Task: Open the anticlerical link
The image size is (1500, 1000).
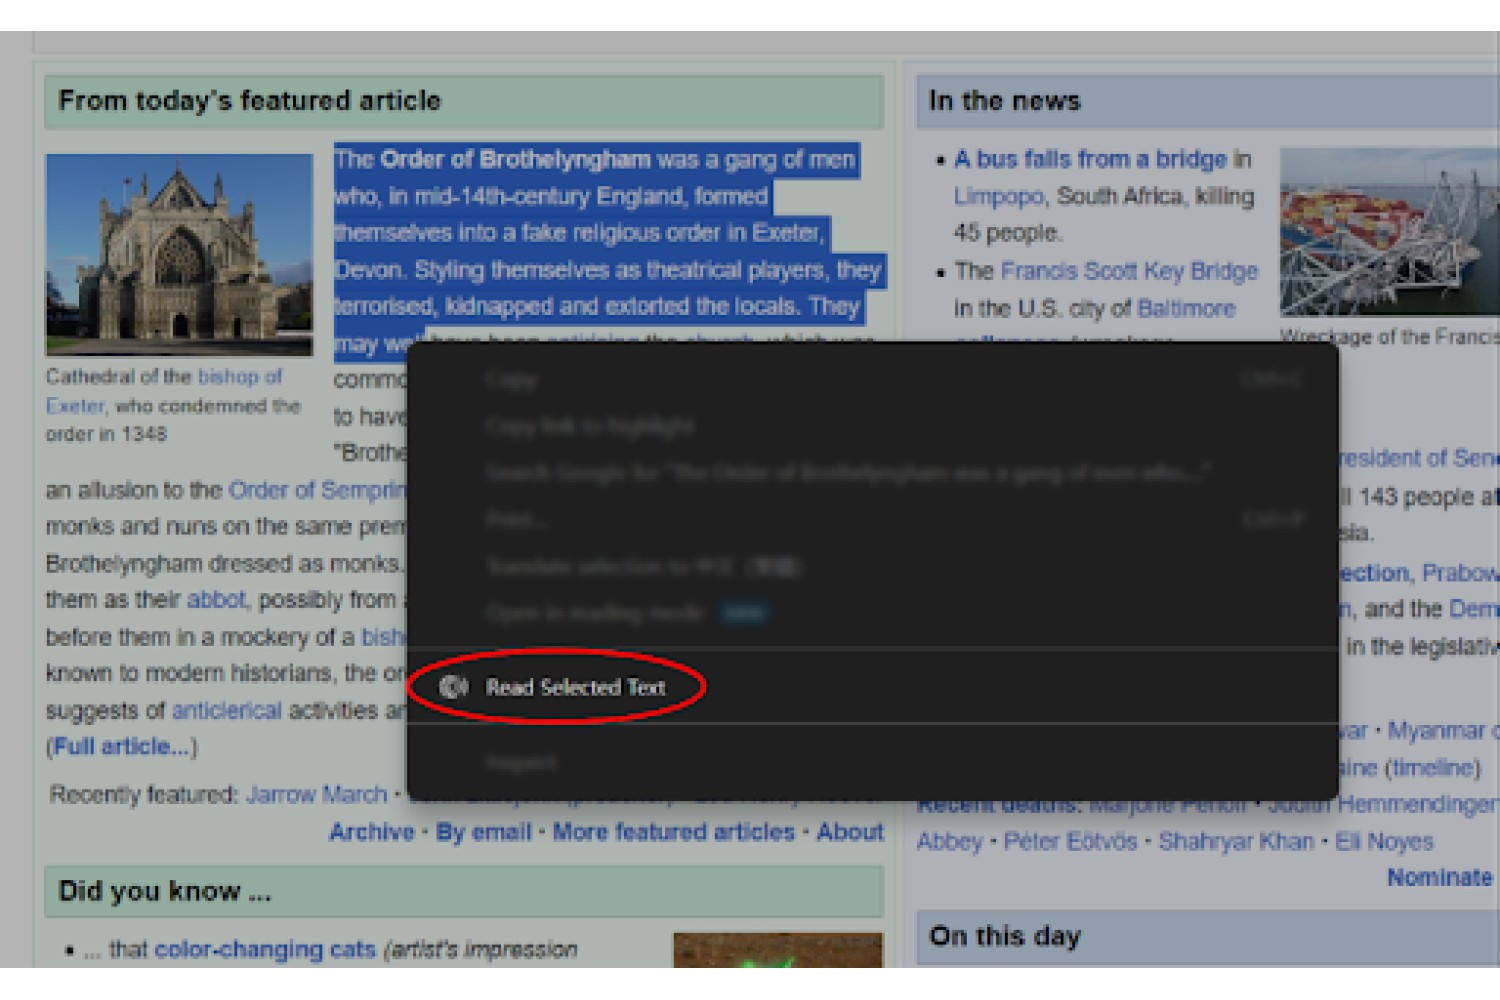Action: coord(226,711)
